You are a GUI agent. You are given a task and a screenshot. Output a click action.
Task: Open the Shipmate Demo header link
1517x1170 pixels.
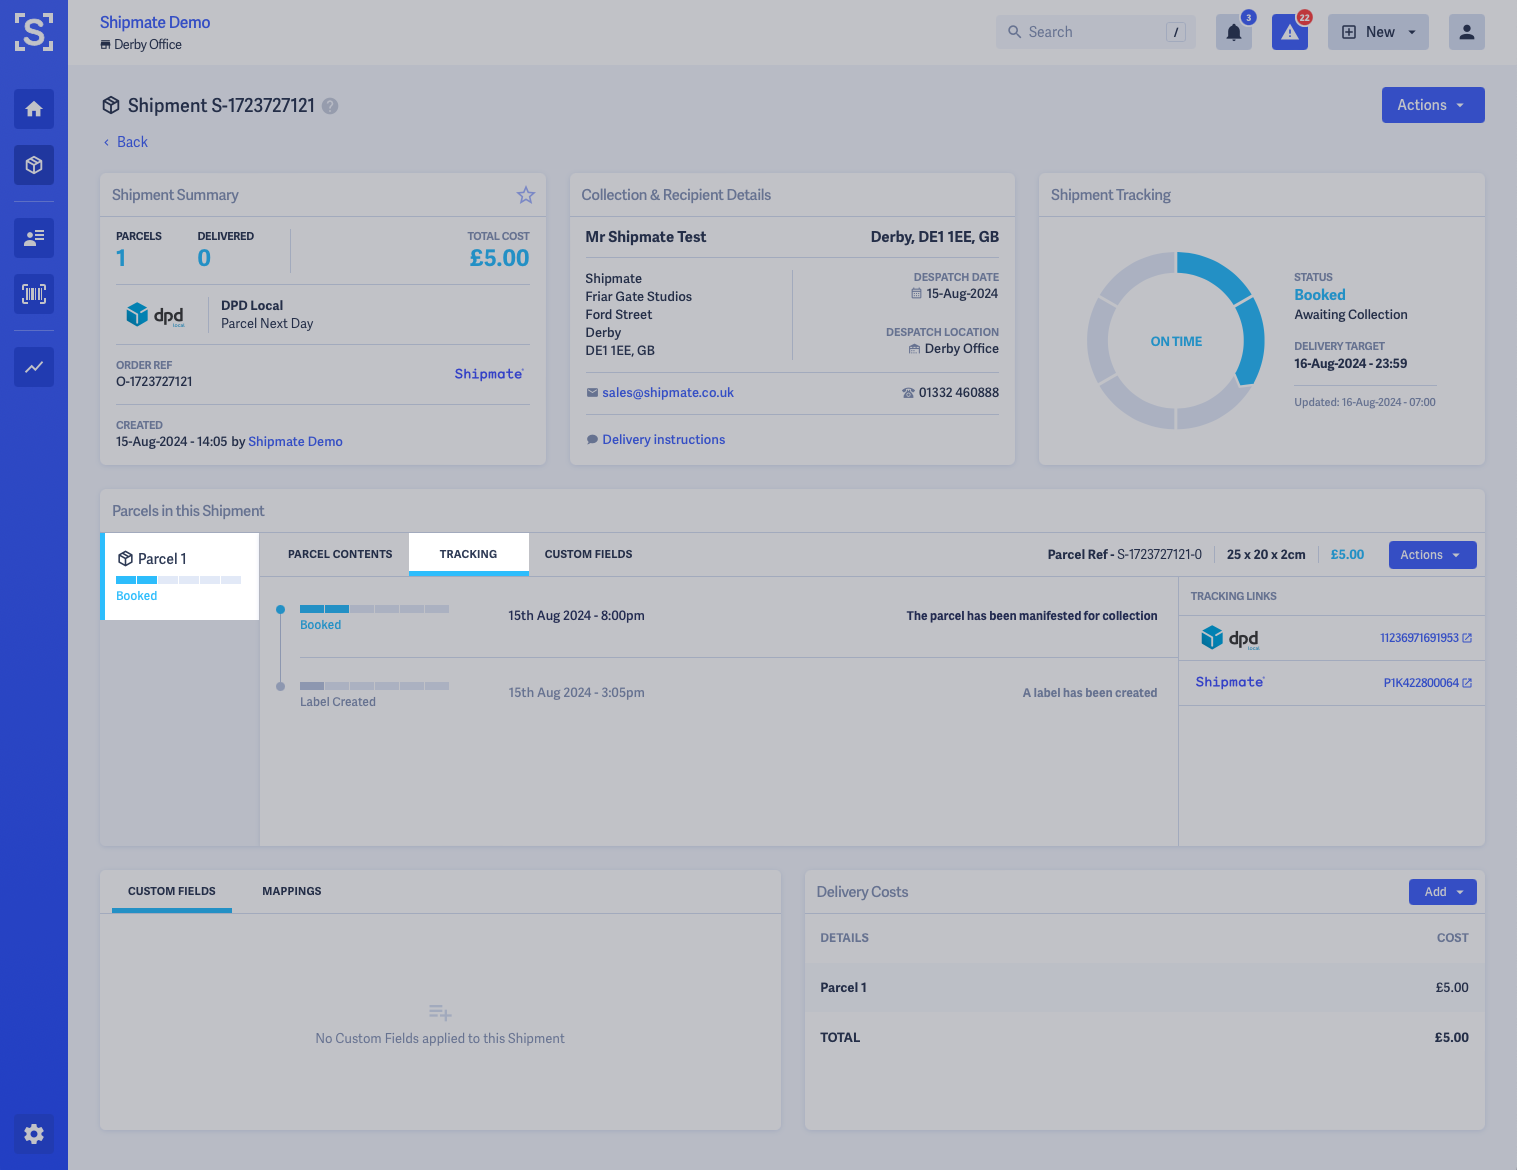coord(155,22)
